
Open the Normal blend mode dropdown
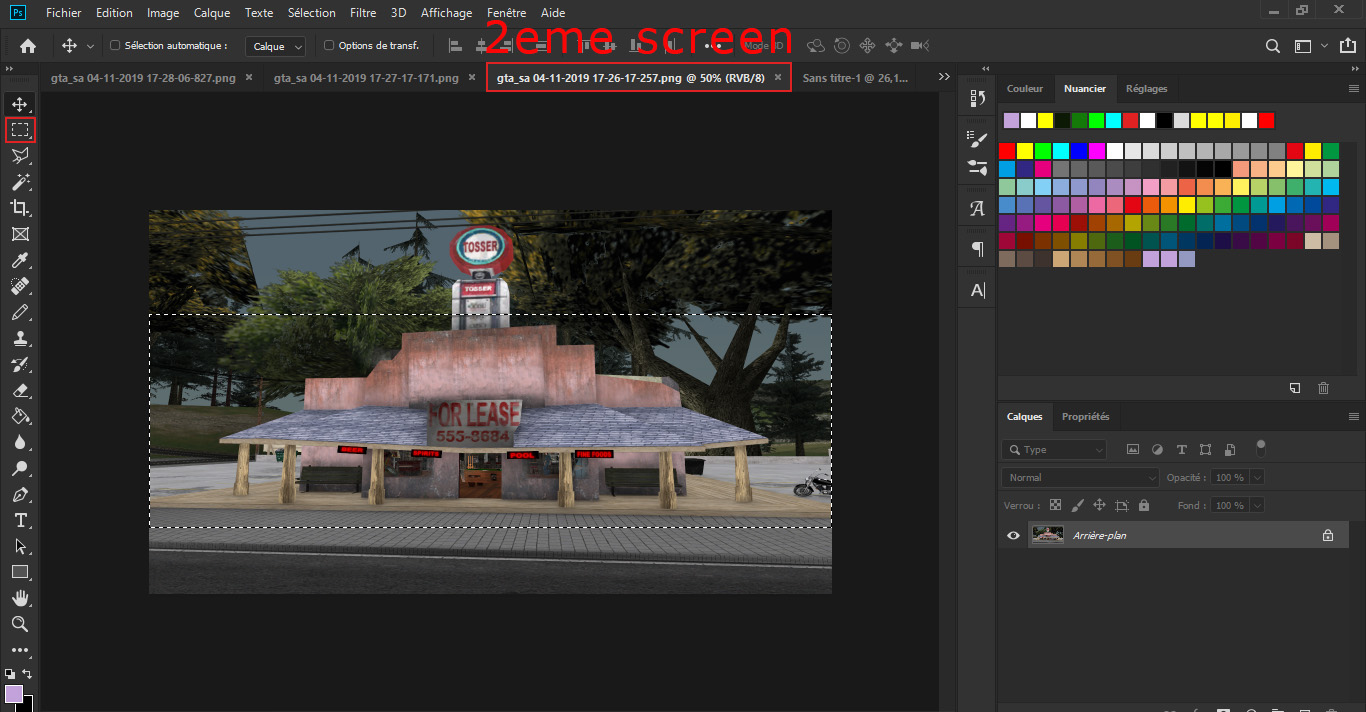(x=1080, y=478)
